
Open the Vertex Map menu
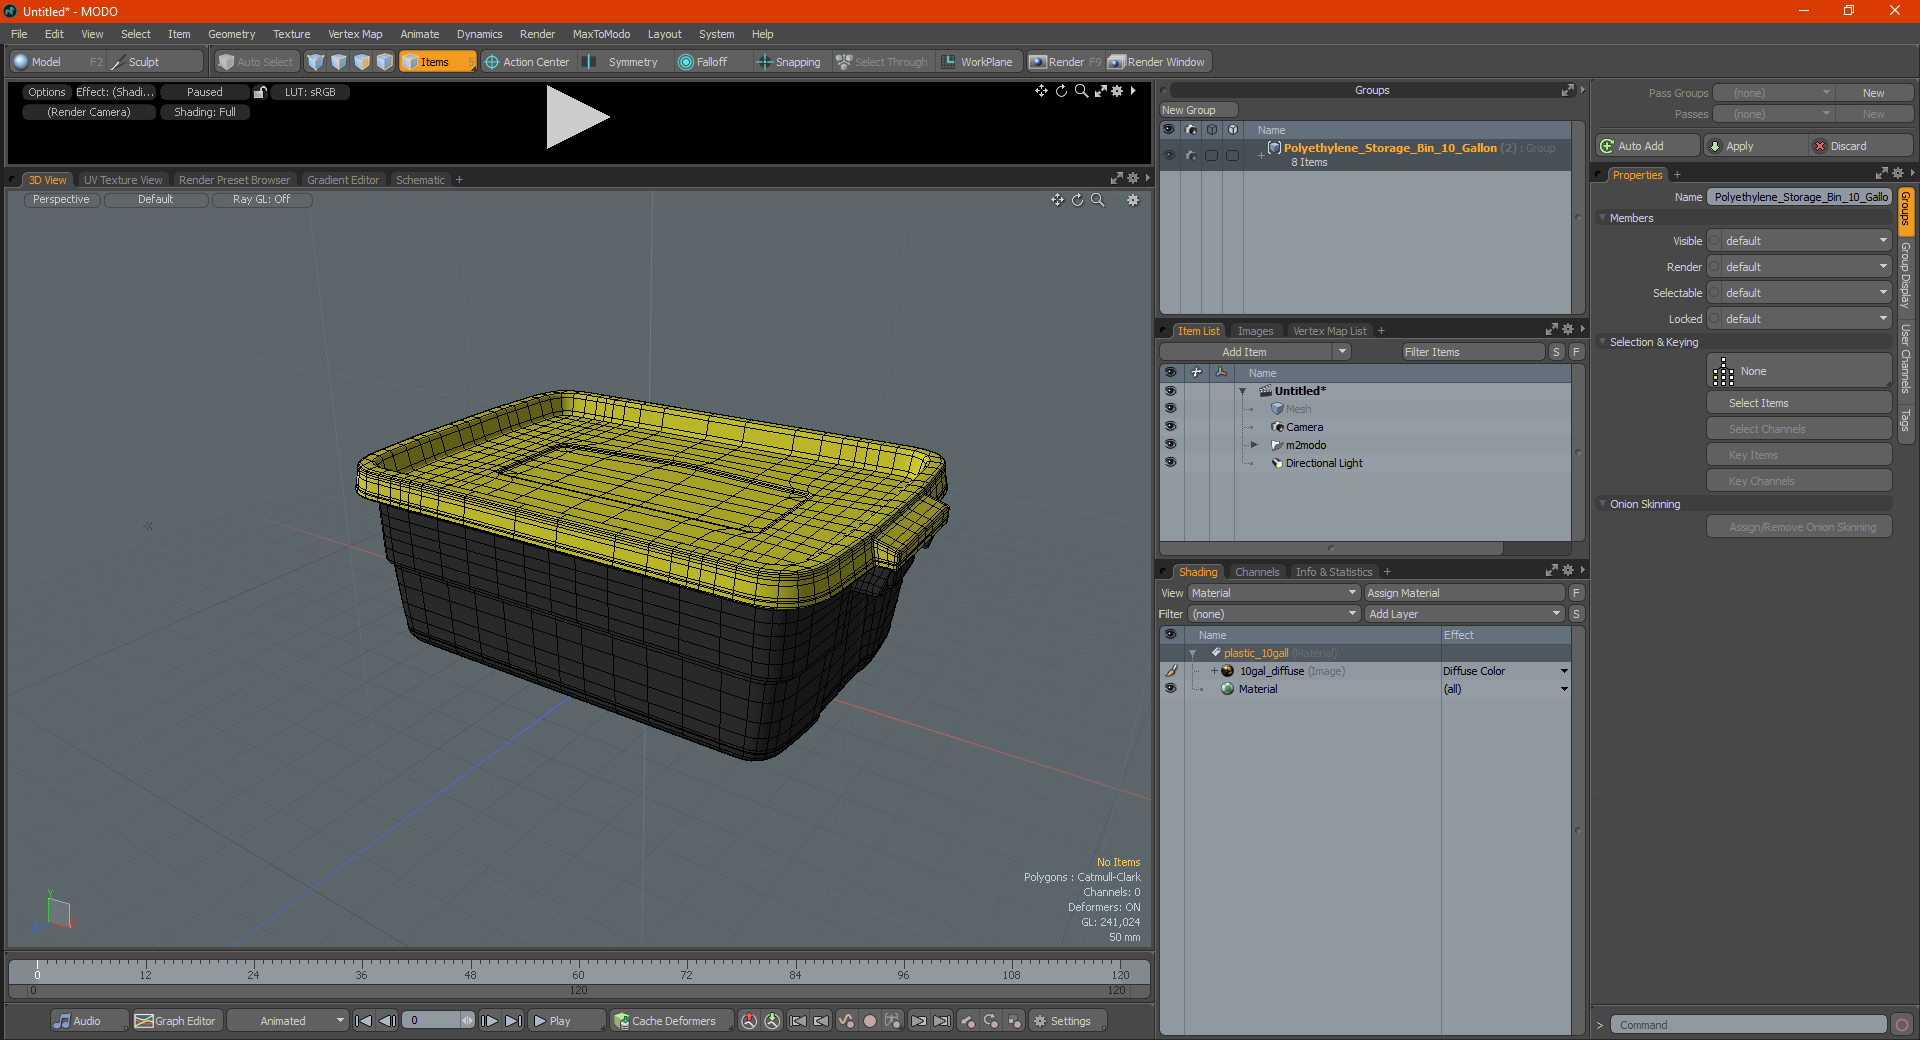tap(355, 34)
